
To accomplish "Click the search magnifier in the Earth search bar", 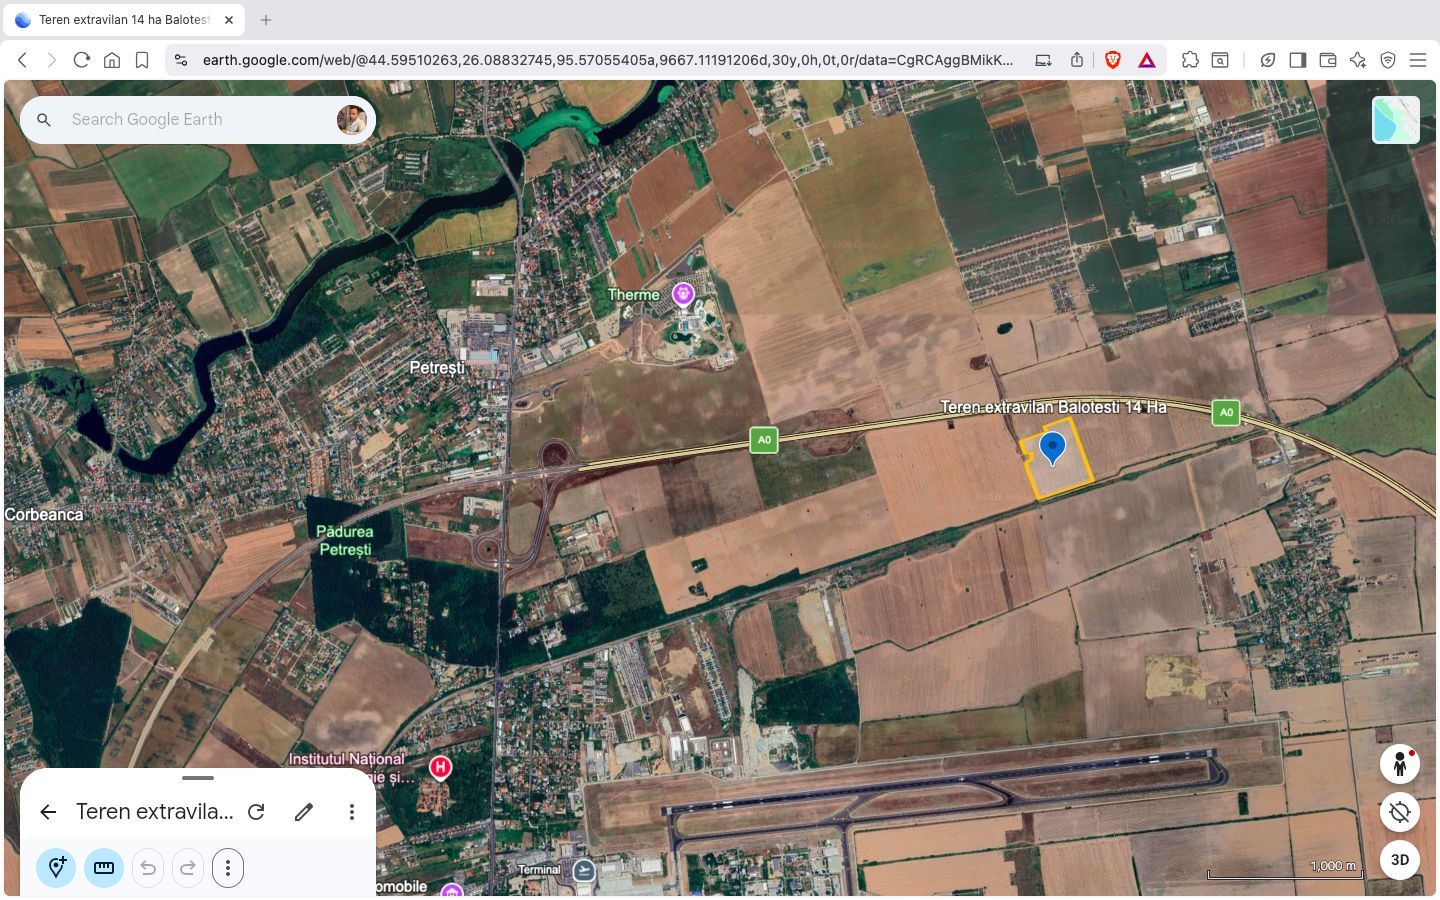I will click(x=44, y=119).
